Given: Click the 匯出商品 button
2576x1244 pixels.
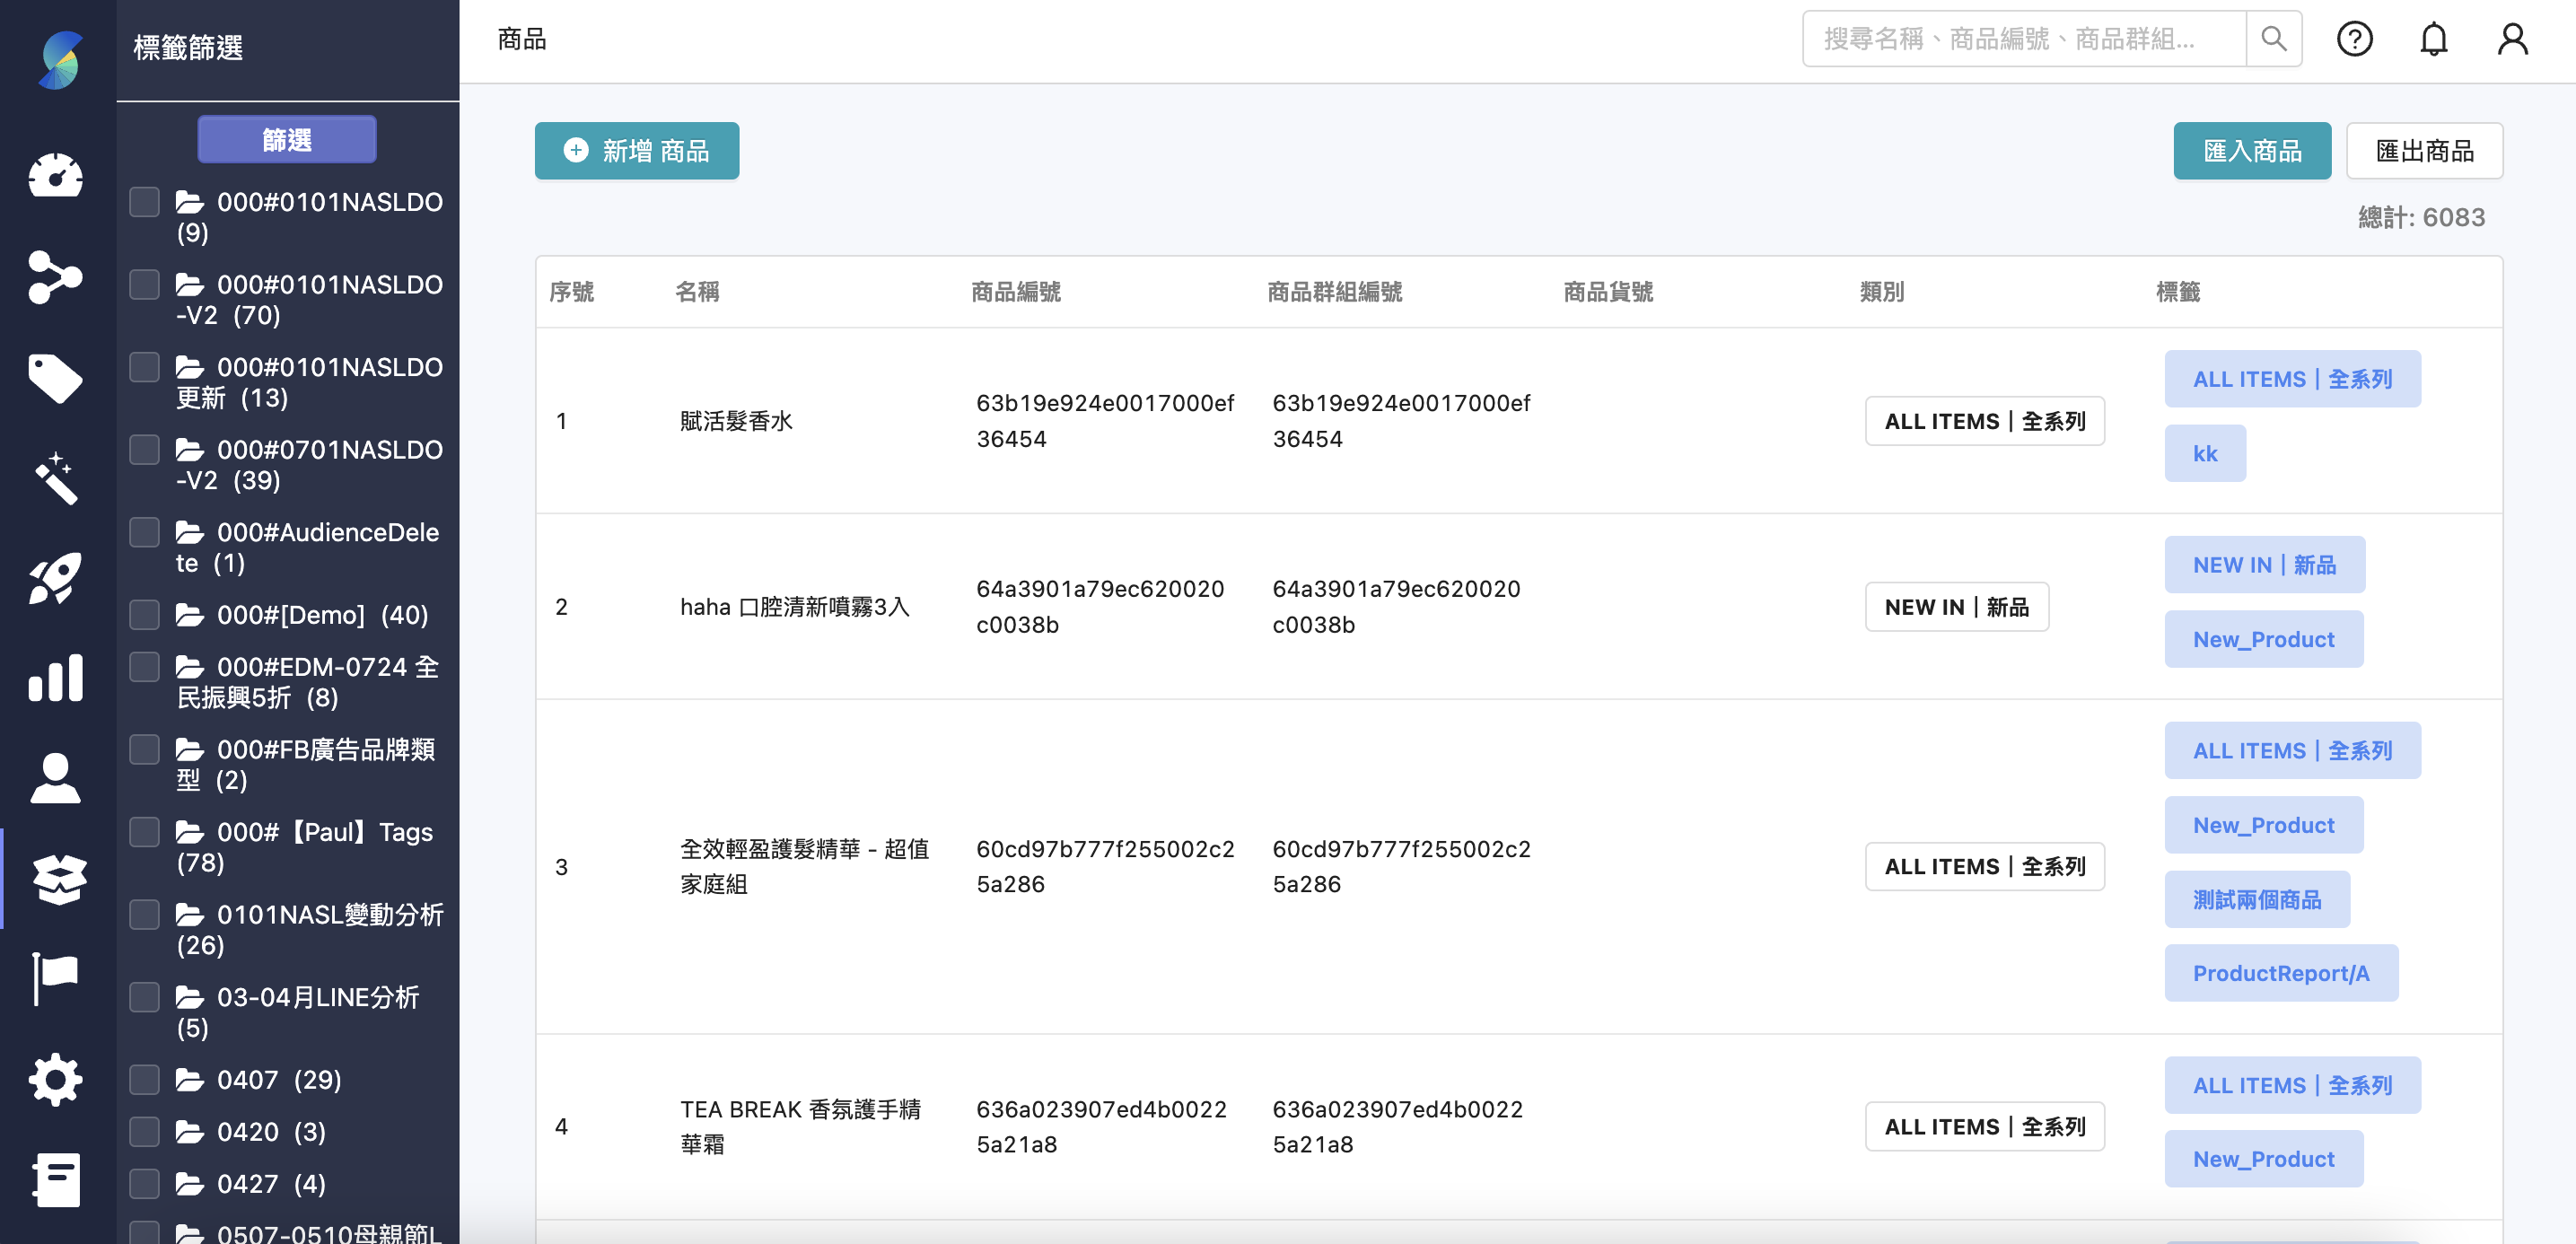Looking at the screenshot, I should click(x=2425, y=150).
